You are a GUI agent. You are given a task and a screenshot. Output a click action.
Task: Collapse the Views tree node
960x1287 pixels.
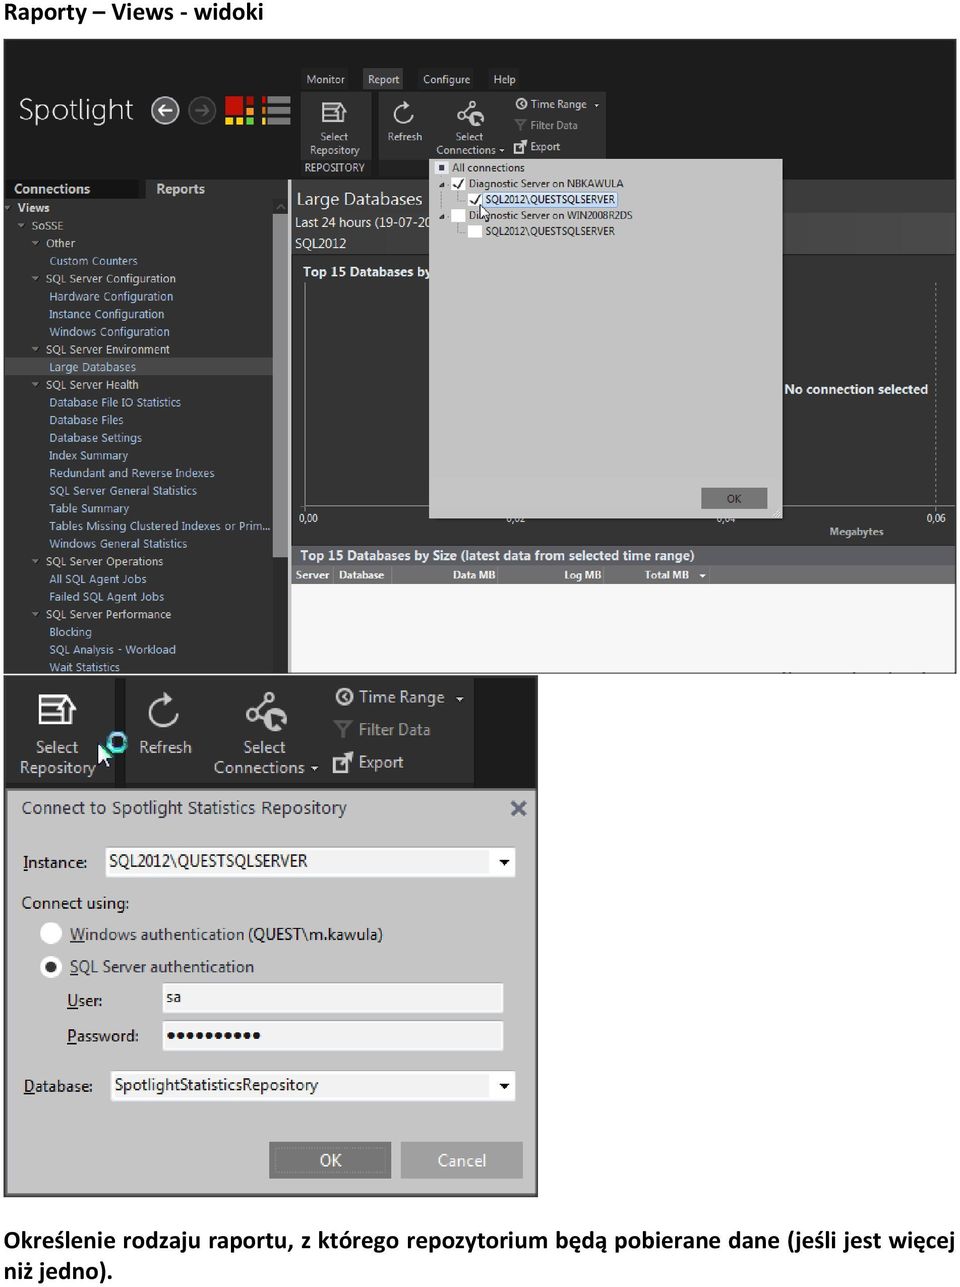[9, 208]
